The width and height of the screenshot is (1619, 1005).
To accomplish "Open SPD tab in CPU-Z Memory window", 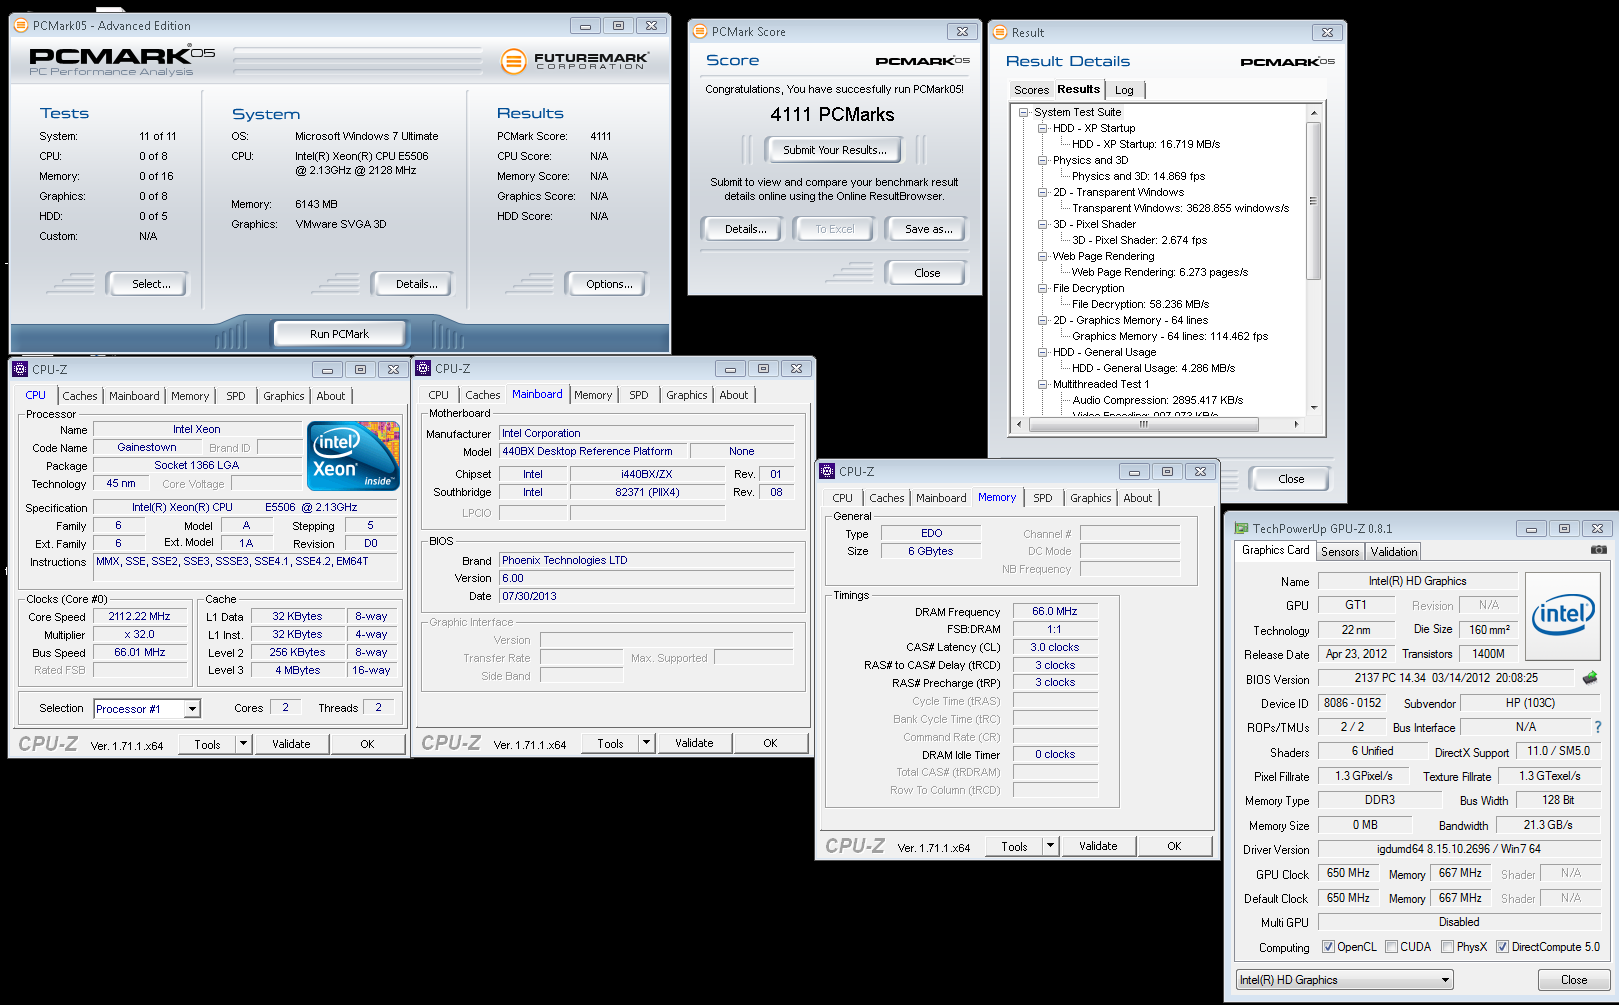I will pyautogui.click(x=1043, y=498).
